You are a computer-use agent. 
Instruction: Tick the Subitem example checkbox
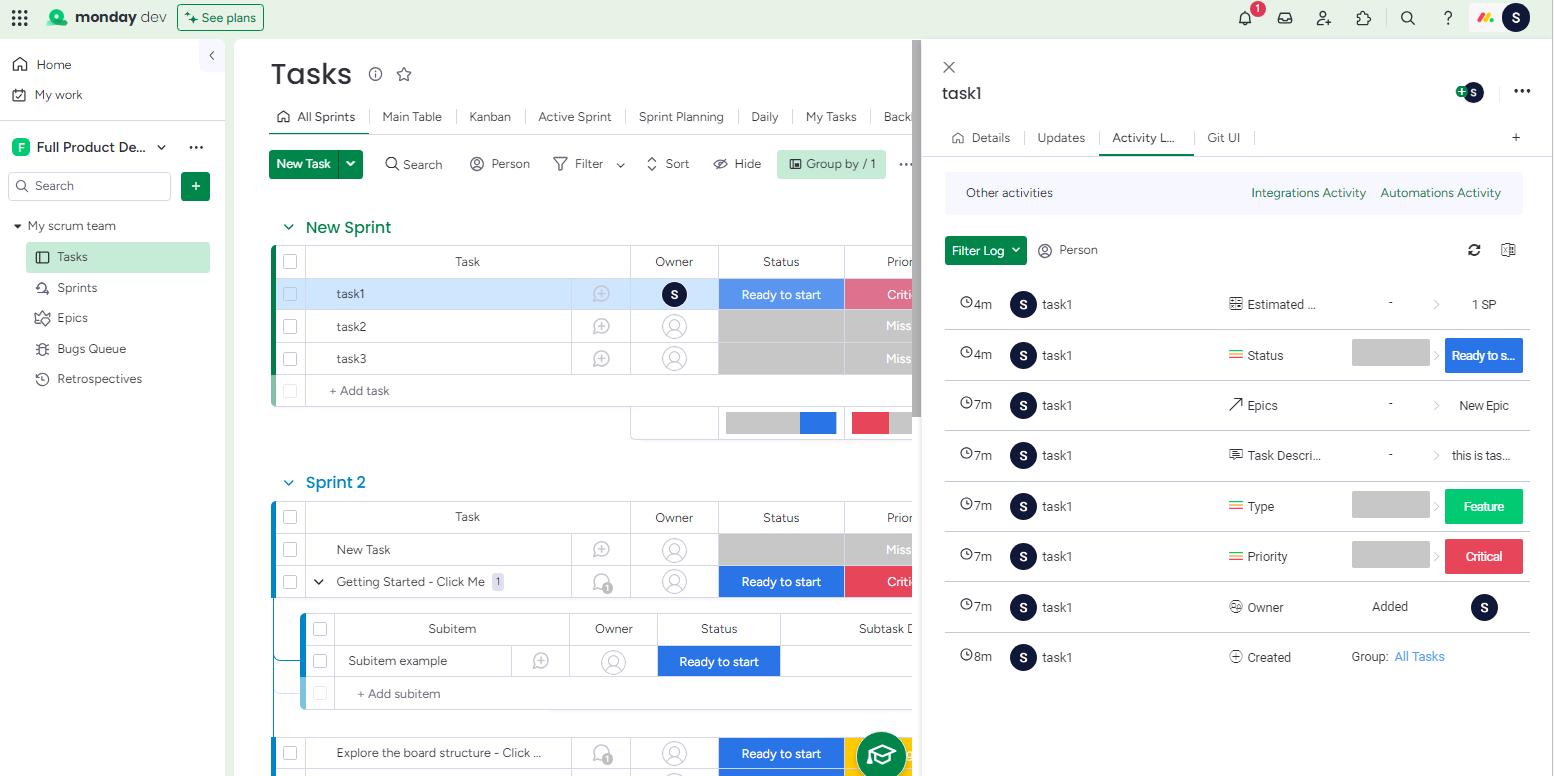[320, 661]
